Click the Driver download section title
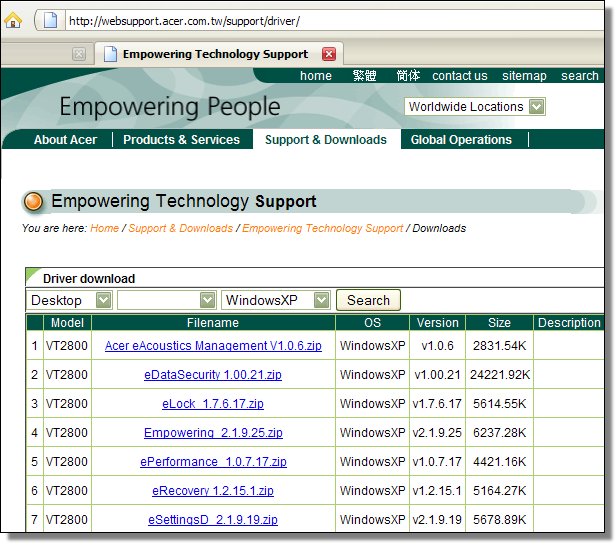The height and width of the screenshot is (543, 615). (89, 279)
